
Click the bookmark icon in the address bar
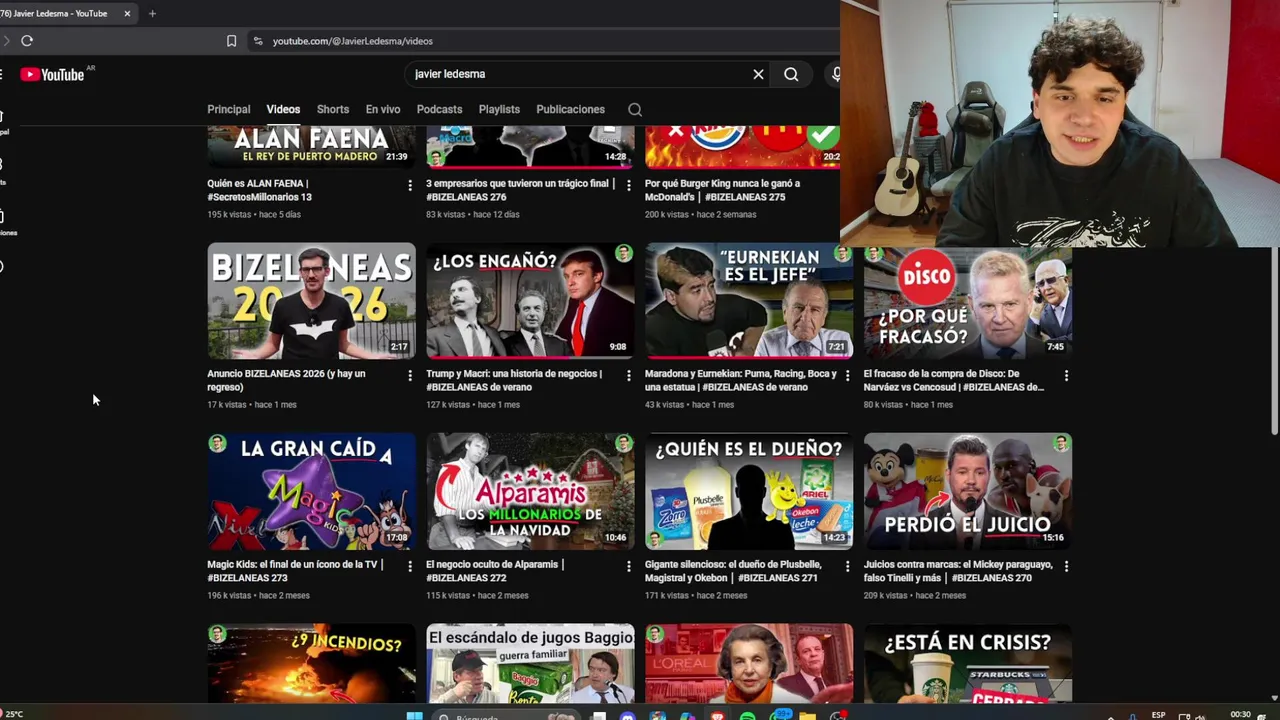click(x=231, y=41)
